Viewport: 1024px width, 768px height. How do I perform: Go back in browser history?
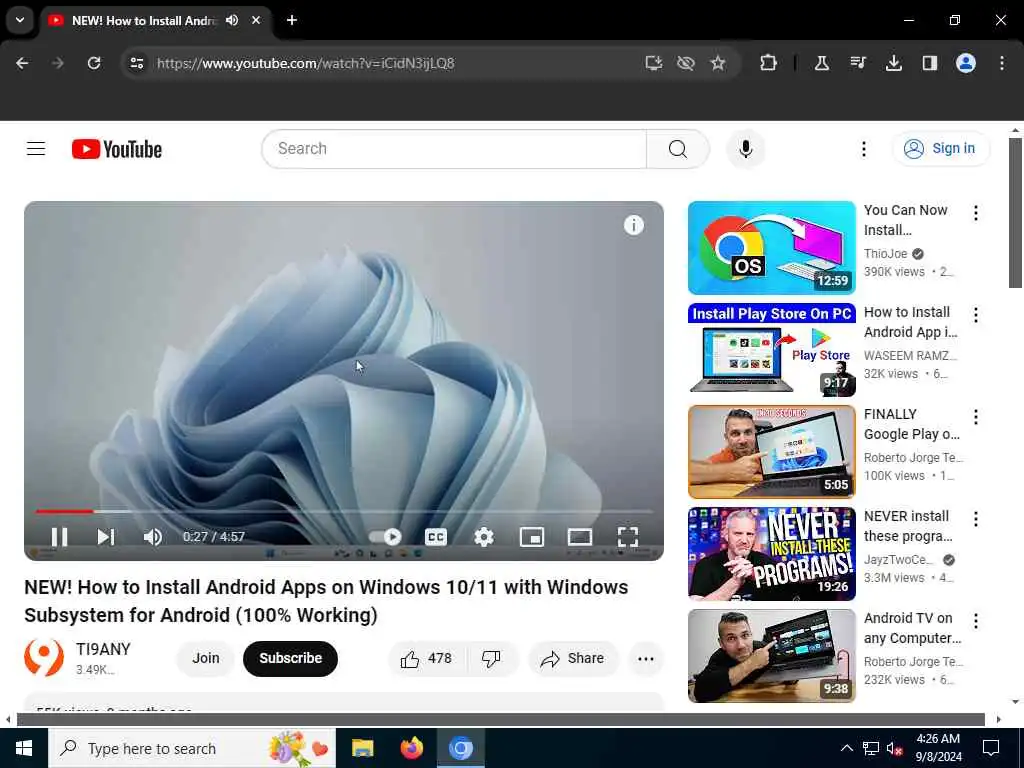pos(22,63)
